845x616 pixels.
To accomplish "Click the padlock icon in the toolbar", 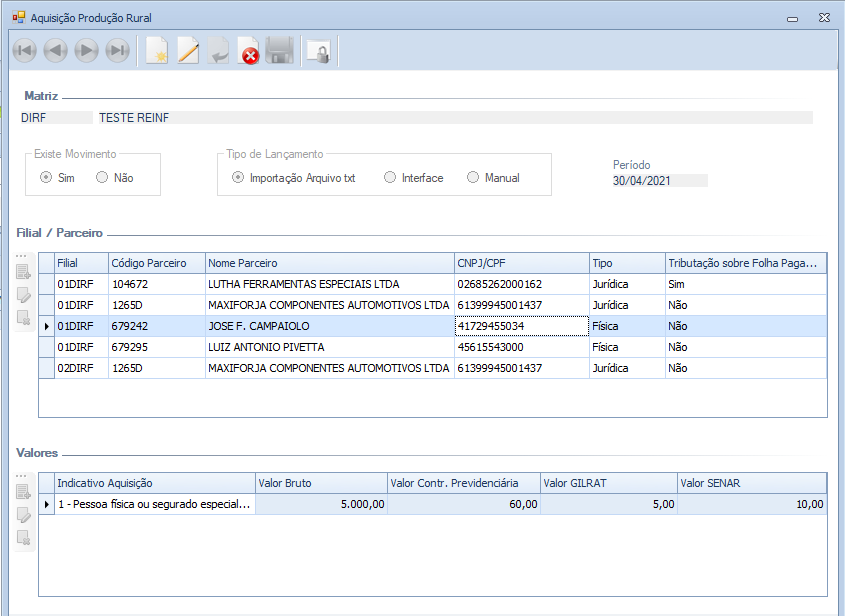I will pyautogui.click(x=318, y=51).
